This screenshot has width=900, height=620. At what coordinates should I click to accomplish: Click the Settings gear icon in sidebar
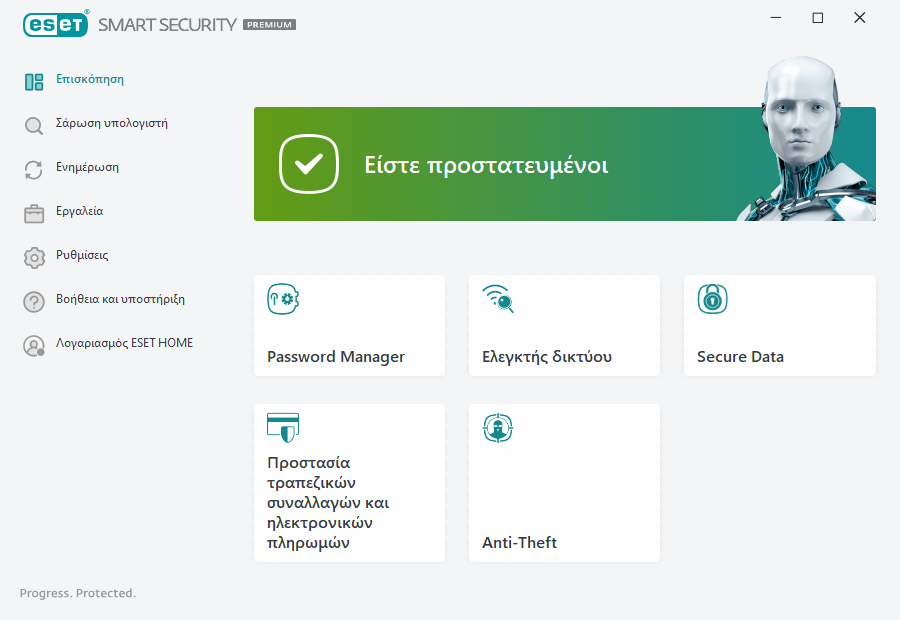[x=33, y=256]
